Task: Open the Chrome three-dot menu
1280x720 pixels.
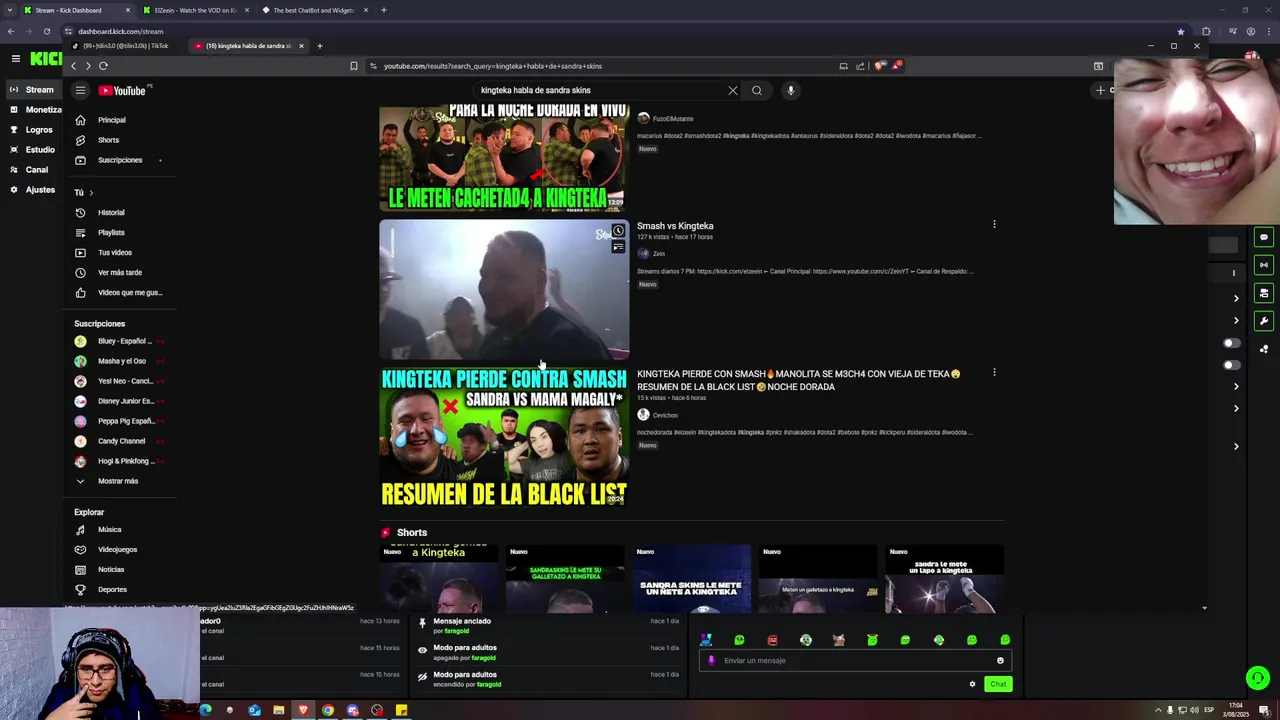Action: [x=1267, y=31]
